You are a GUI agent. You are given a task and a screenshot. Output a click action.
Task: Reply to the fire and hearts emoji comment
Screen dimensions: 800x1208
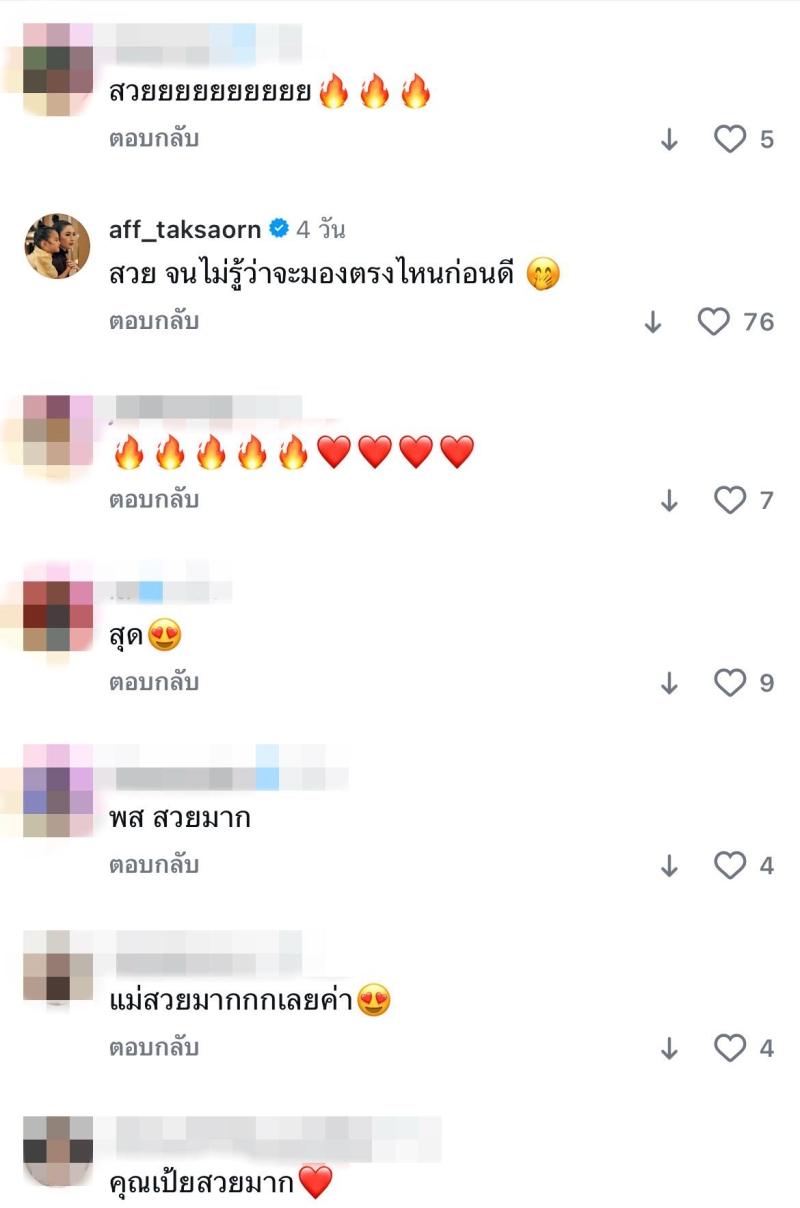(x=154, y=499)
